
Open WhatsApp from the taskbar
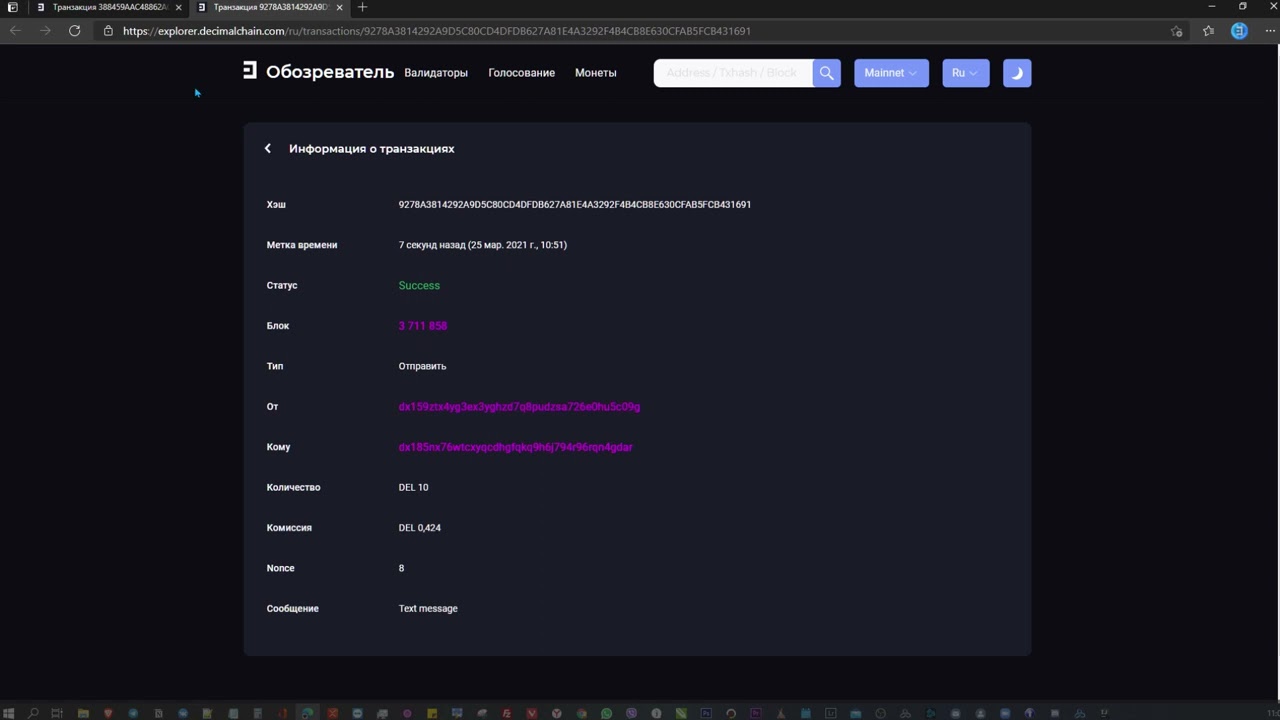606,713
